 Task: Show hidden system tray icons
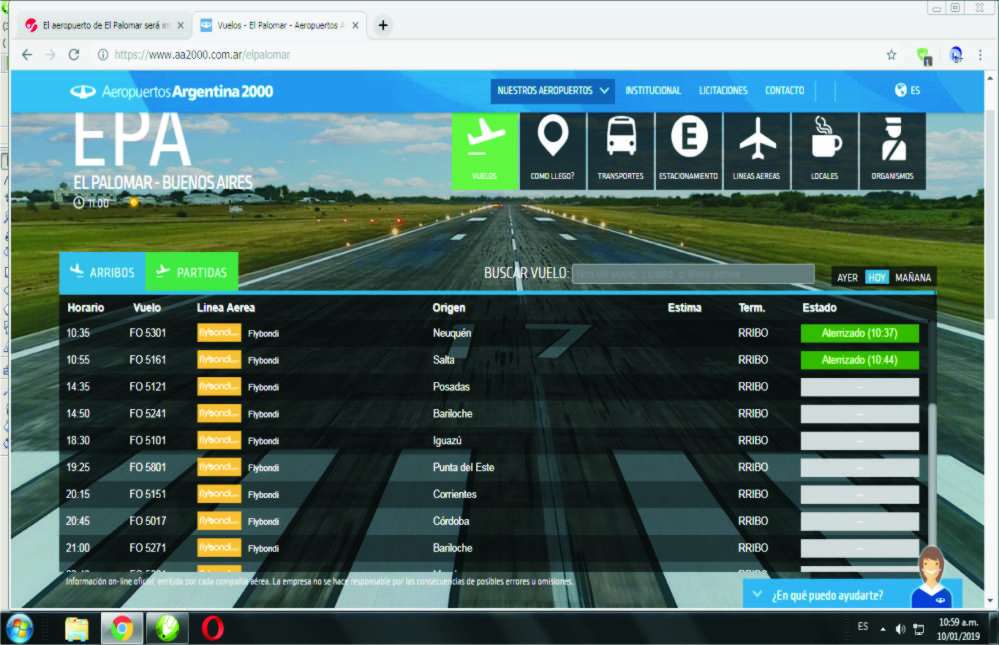pyautogui.click(x=883, y=630)
